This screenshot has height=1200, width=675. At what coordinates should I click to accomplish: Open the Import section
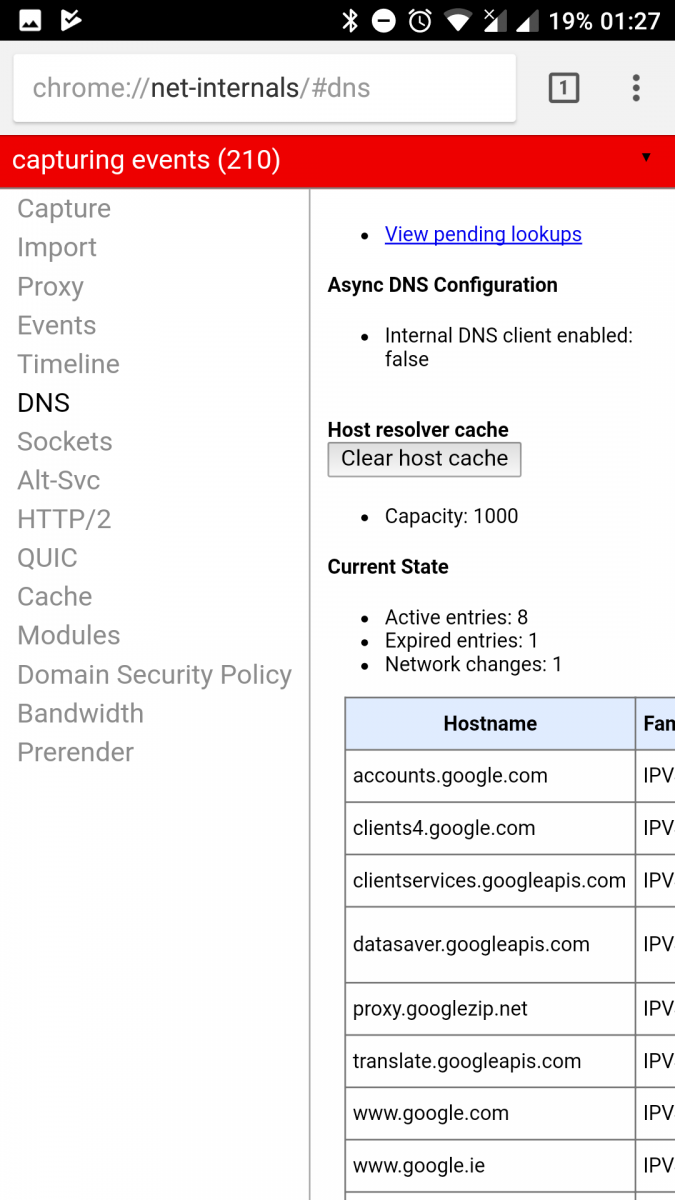57,248
